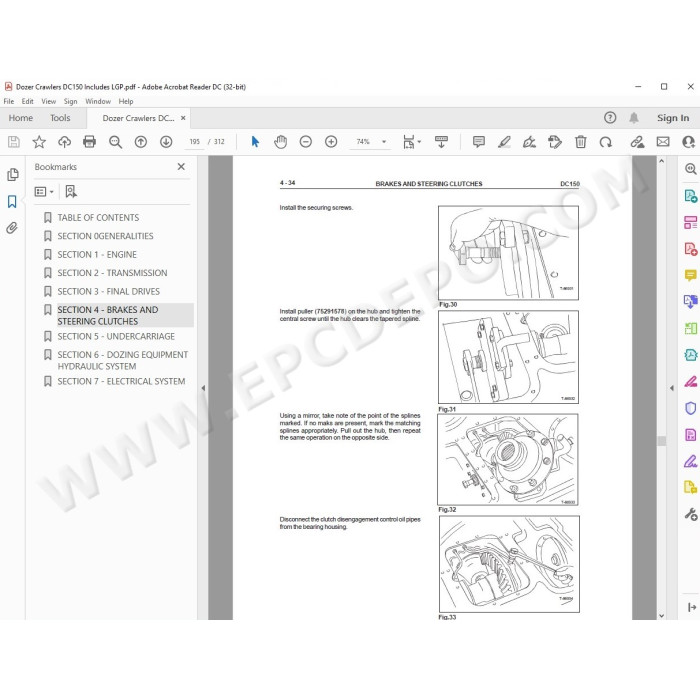Click the upload to cloud icon
Viewport: 700px width, 700px height.
coord(64,142)
